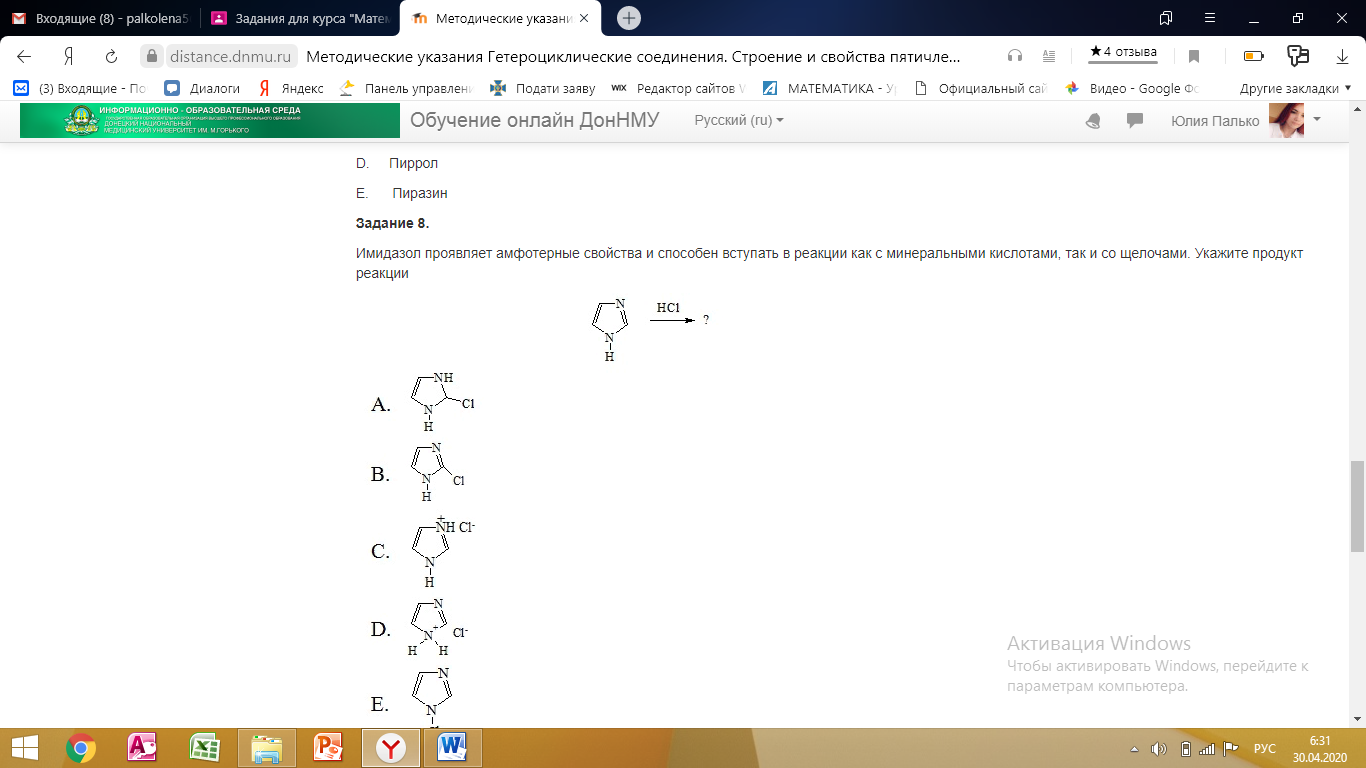
Task: Open Microsoft Access from taskbar
Action: tap(143, 748)
